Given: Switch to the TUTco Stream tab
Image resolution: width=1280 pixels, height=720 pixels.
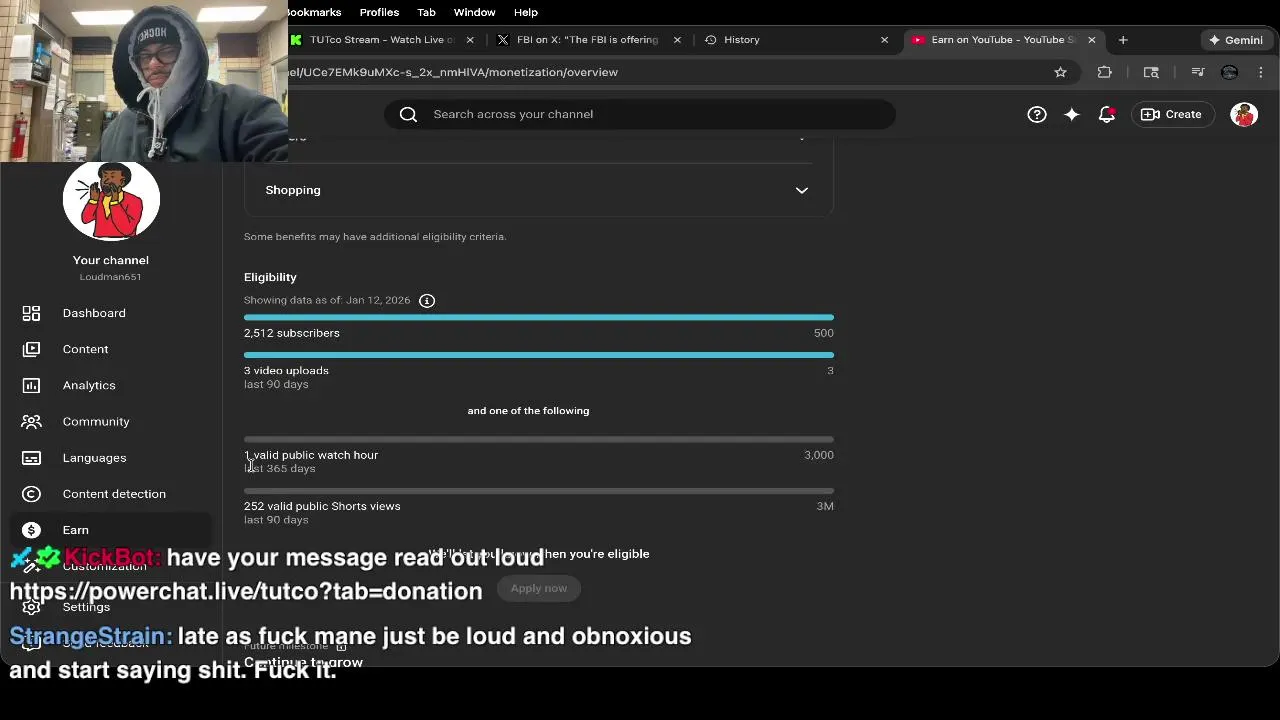Looking at the screenshot, I should tap(380, 40).
